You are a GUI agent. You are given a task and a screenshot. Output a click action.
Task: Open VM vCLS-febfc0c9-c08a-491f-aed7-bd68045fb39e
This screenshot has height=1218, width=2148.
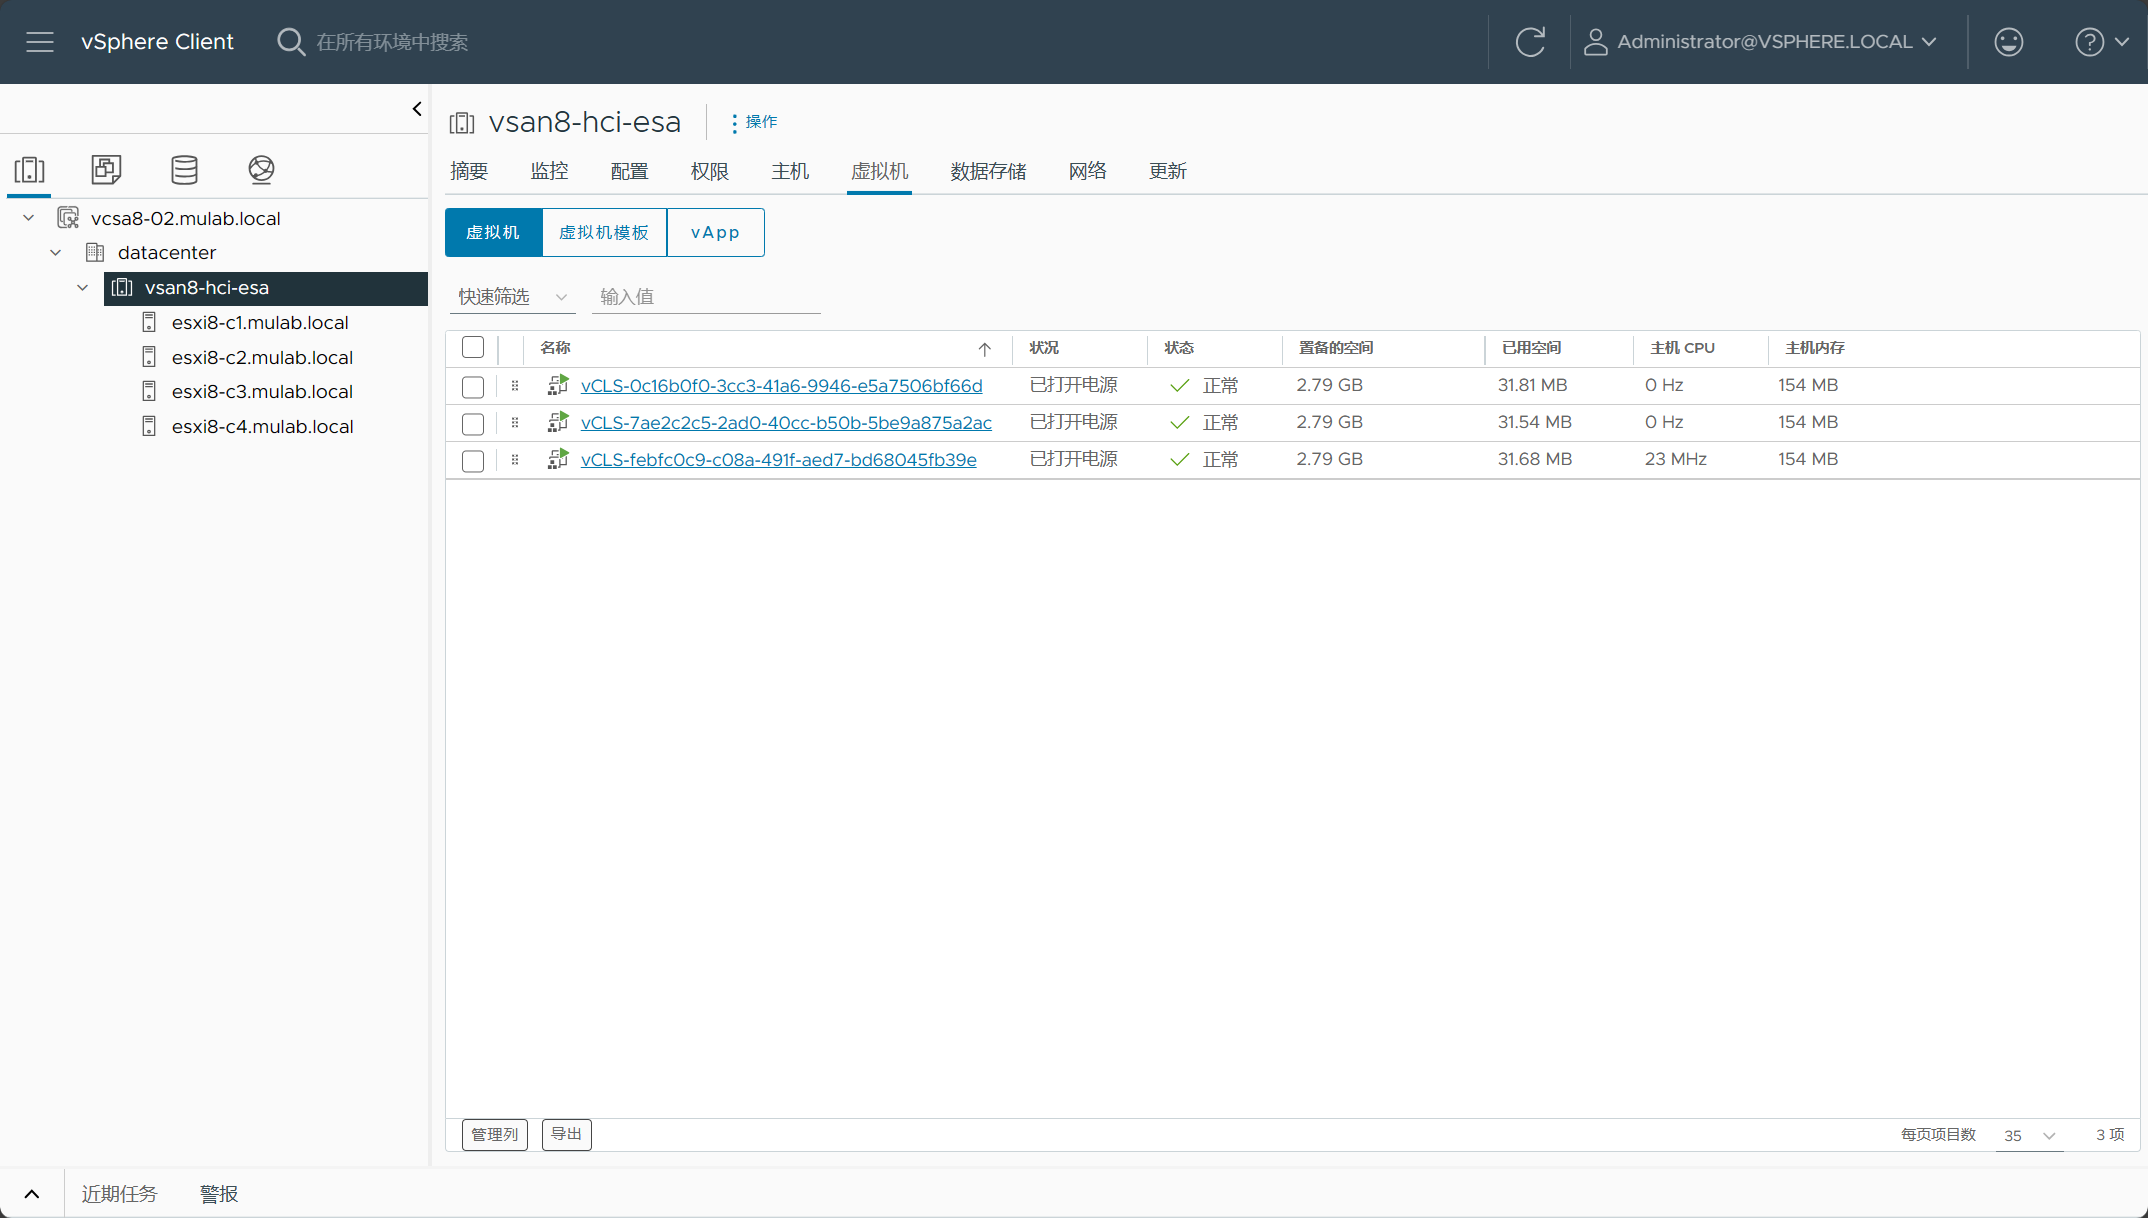tap(778, 460)
